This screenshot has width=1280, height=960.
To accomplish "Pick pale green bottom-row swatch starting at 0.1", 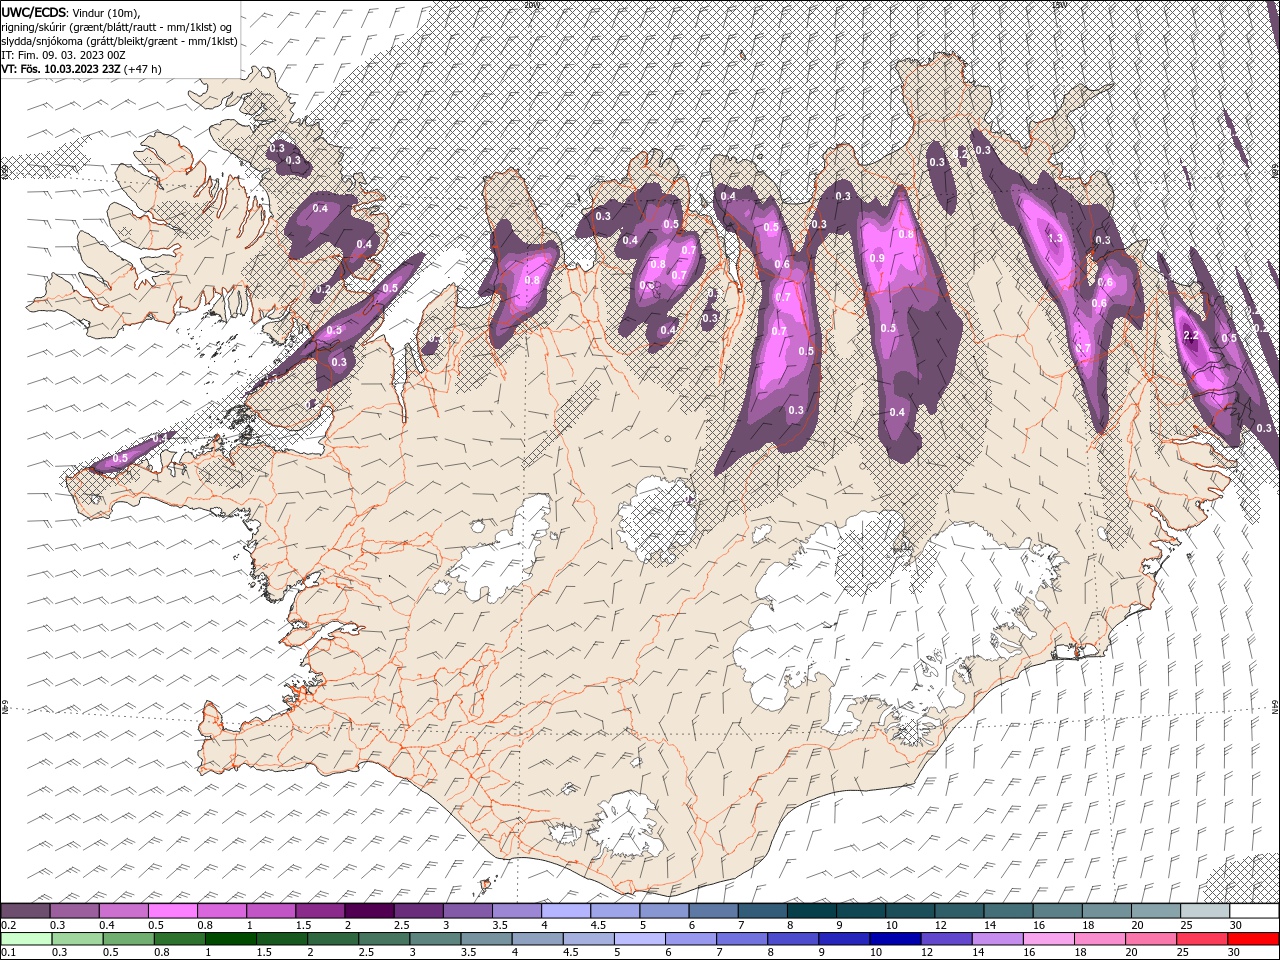I will click(26, 938).
